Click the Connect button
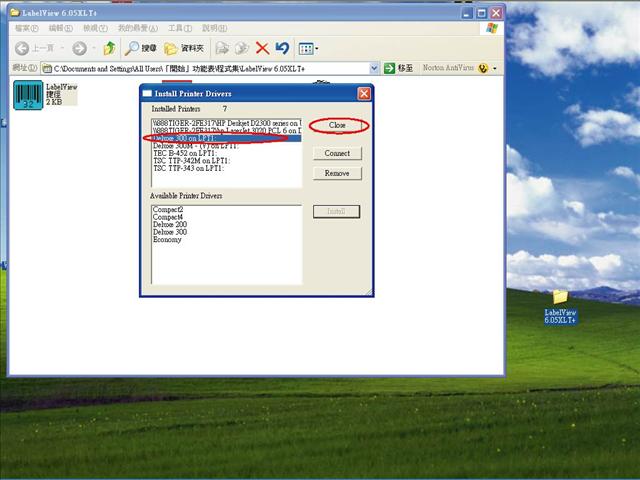The height and width of the screenshot is (480, 640). [x=337, y=153]
